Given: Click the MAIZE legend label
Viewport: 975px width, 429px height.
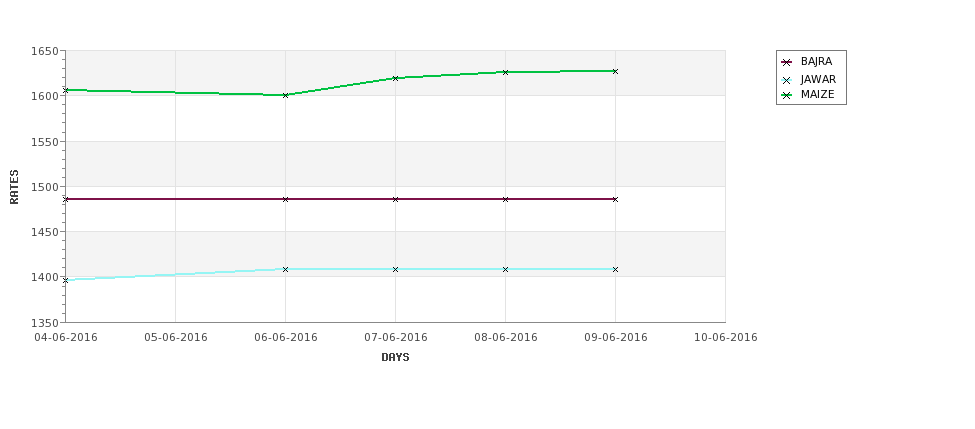Looking at the screenshot, I should pos(817,95).
